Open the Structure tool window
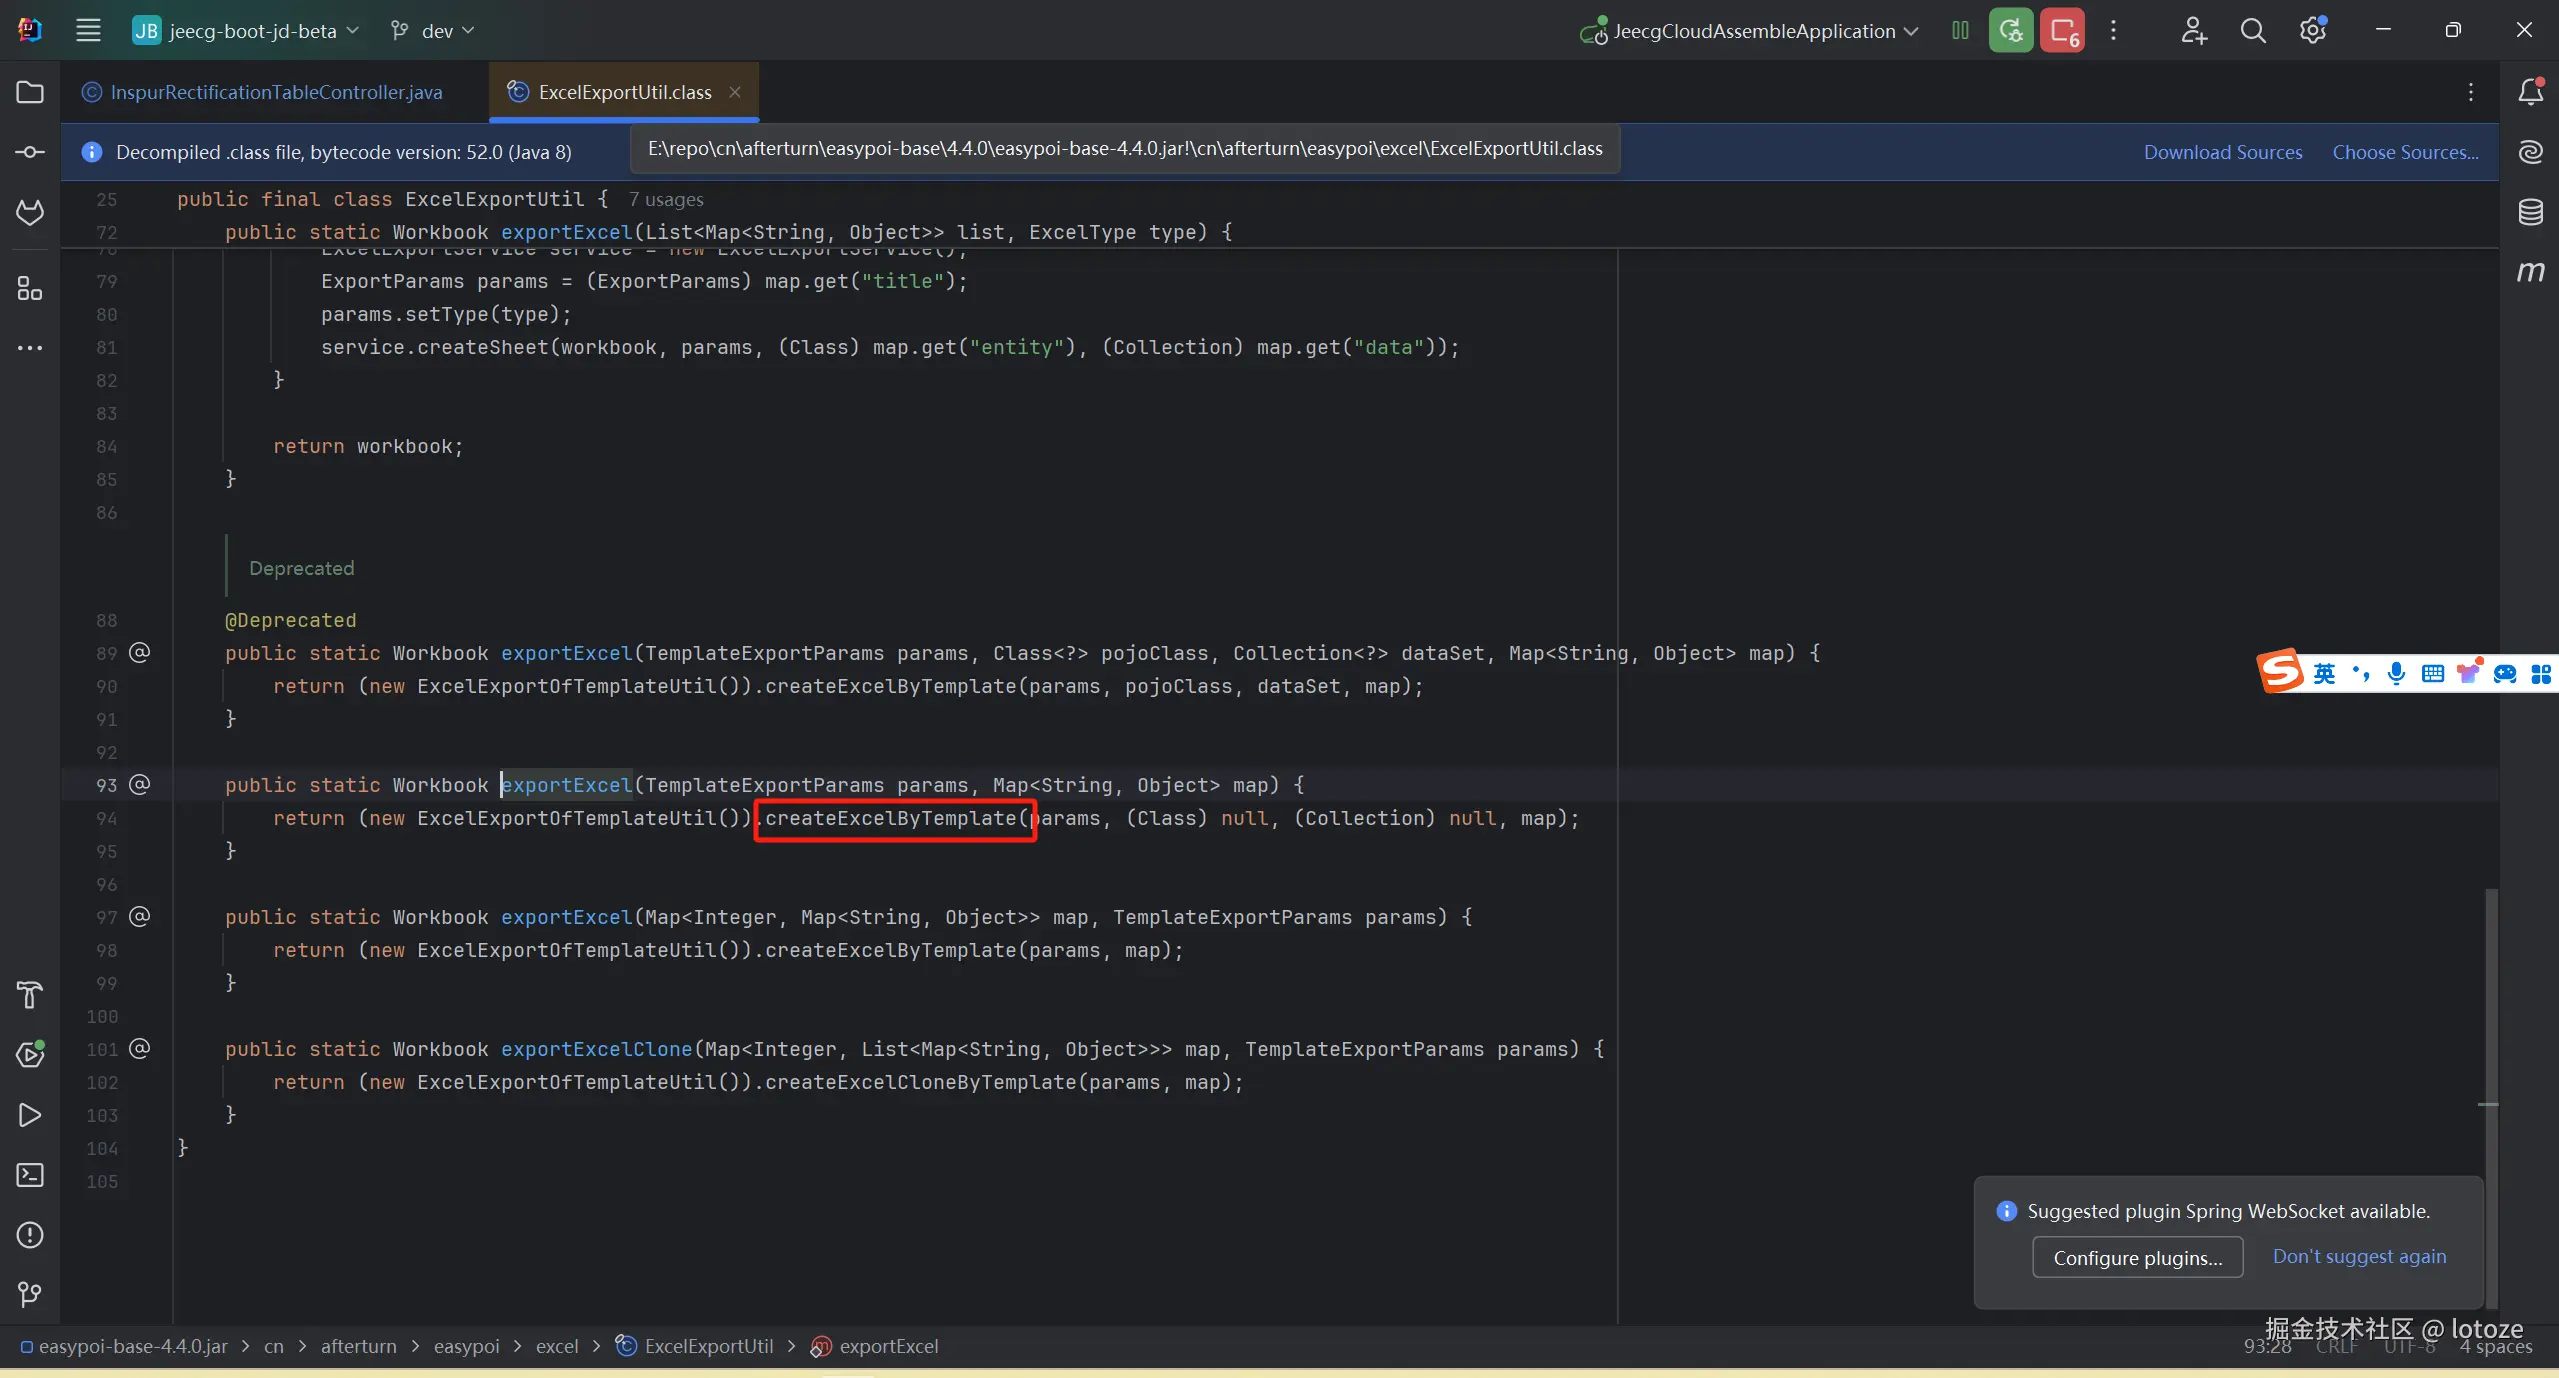Viewport: 2559px width, 1378px height. coord(30,289)
